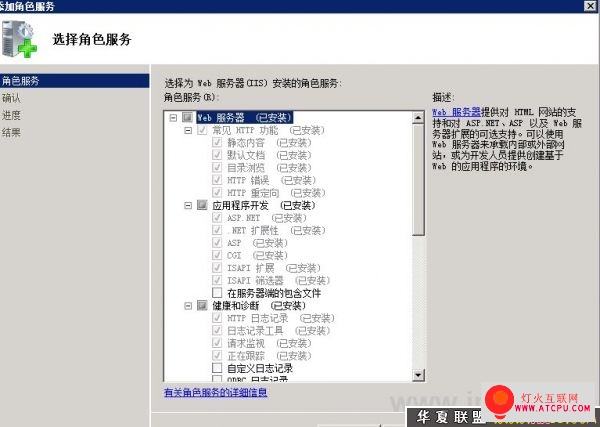Screen dimensions: 600x427
Task: Click the role list scroll down arrow
Action: click(418, 375)
